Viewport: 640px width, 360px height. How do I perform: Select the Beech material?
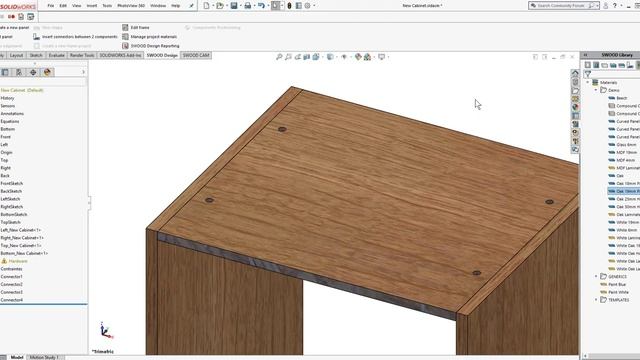[622, 98]
